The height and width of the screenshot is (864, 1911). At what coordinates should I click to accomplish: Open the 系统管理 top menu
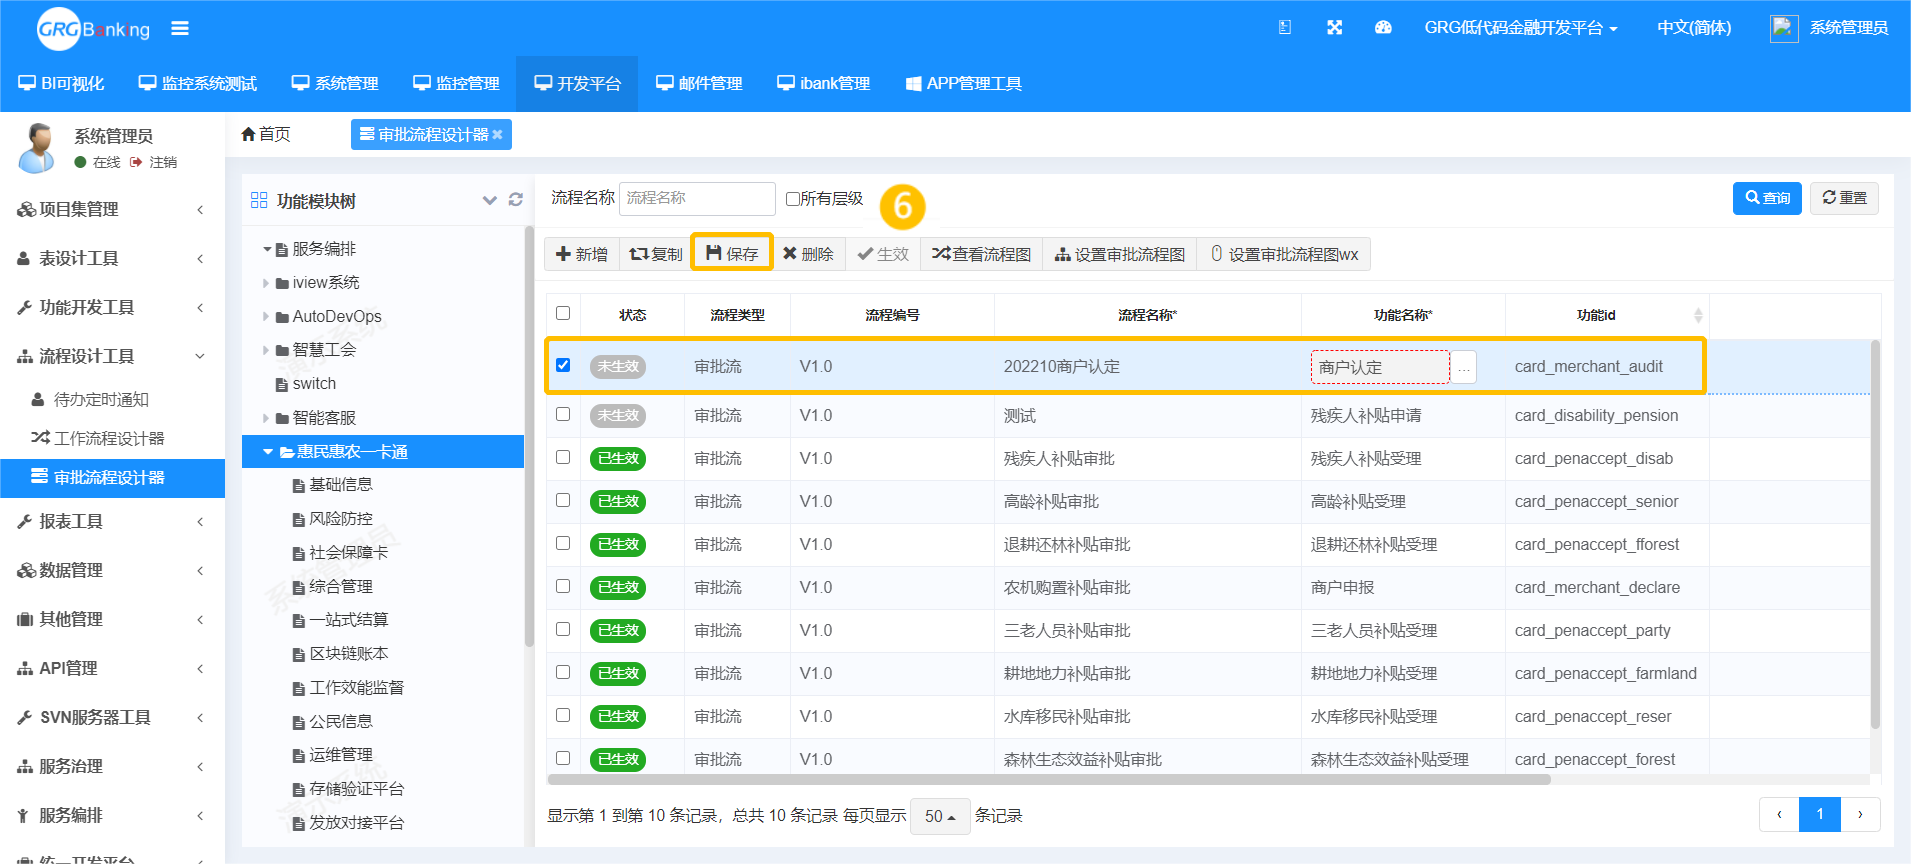click(335, 84)
